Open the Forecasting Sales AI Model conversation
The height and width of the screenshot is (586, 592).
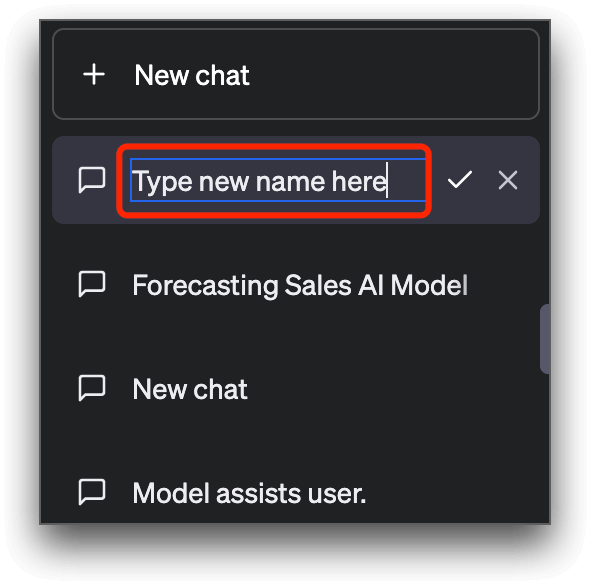click(x=296, y=285)
